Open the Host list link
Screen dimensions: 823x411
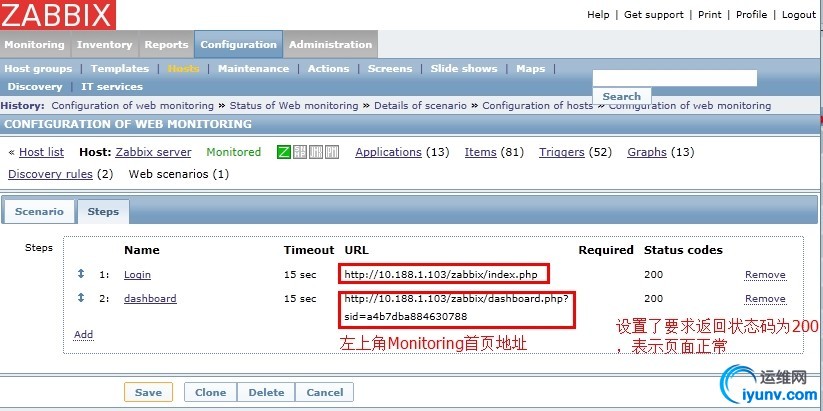click(x=41, y=152)
